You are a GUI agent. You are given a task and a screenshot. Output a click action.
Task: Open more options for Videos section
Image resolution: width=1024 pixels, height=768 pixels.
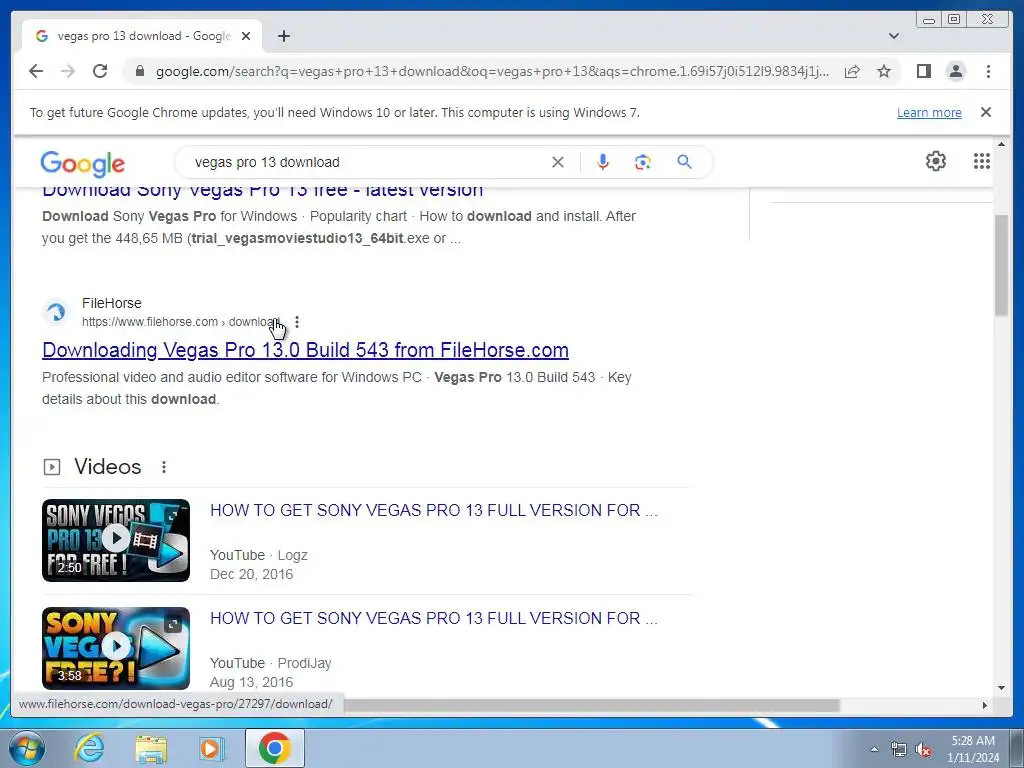[x=164, y=467]
